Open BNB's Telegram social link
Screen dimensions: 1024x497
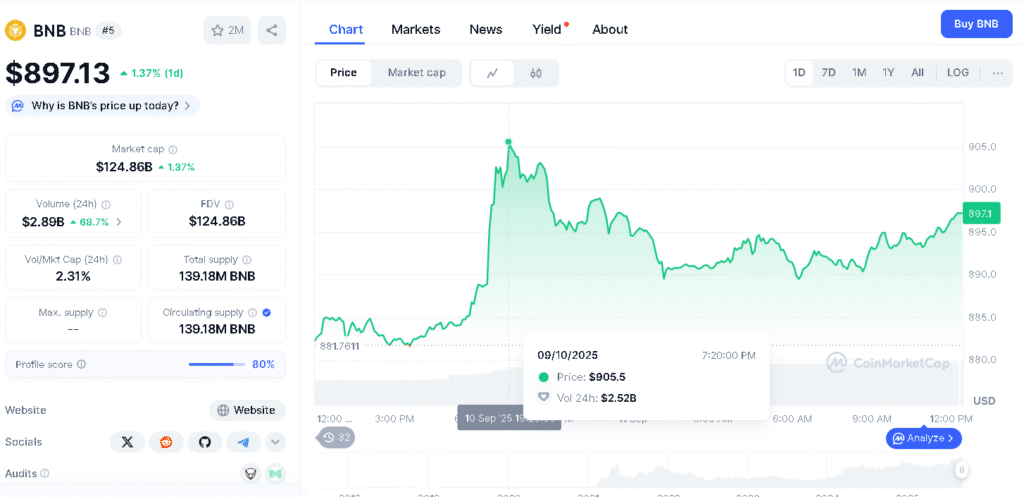point(243,442)
